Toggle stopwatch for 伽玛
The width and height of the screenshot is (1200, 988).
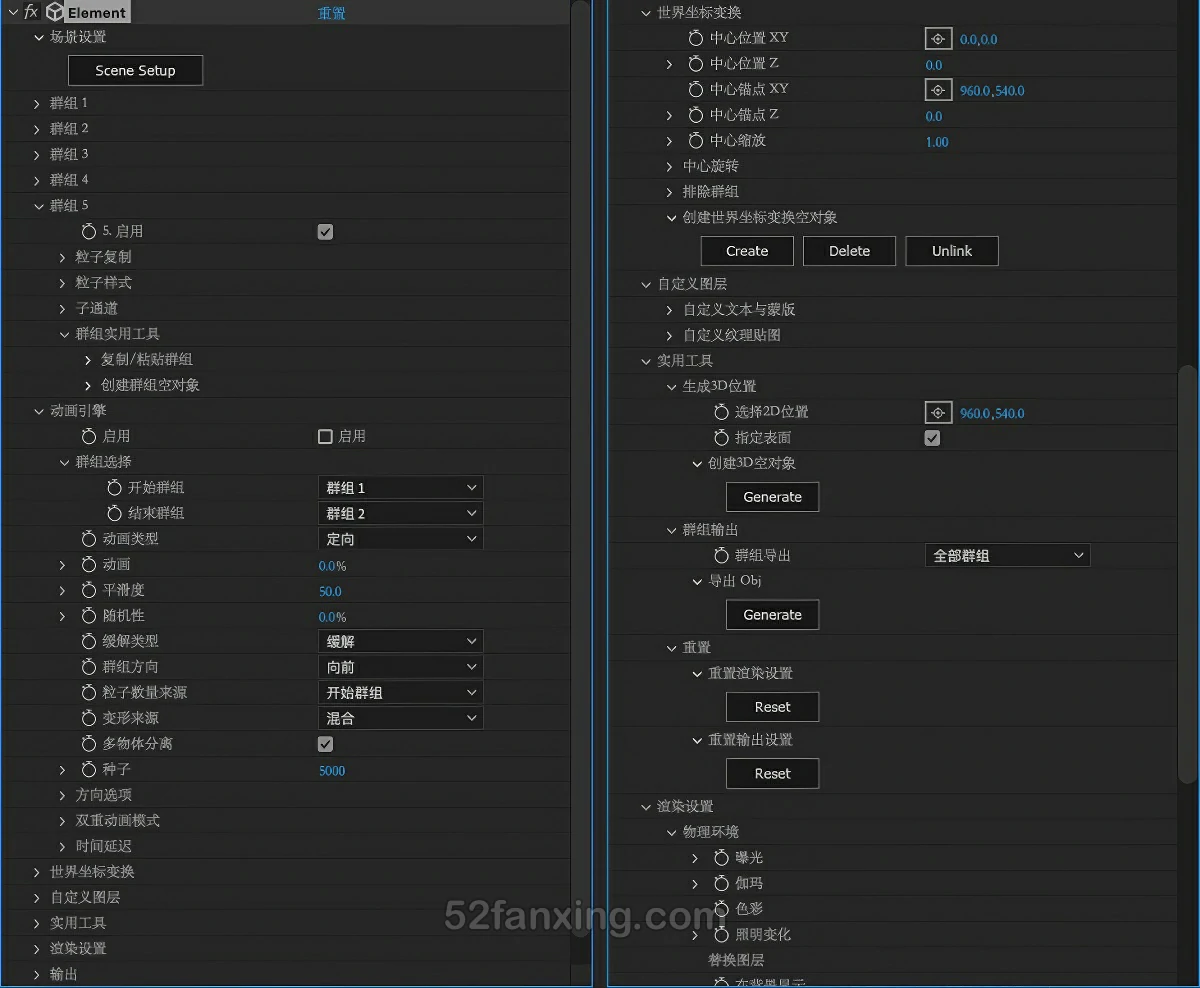pos(722,884)
